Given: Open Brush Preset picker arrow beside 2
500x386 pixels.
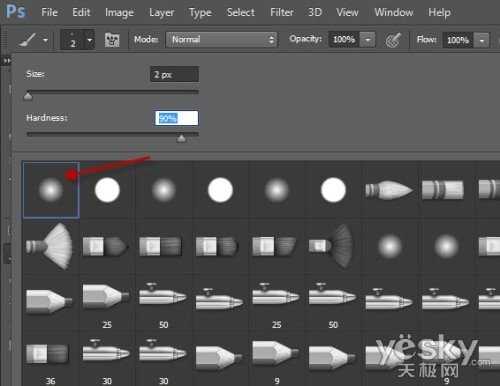Looking at the screenshot, I should point(89,40).
